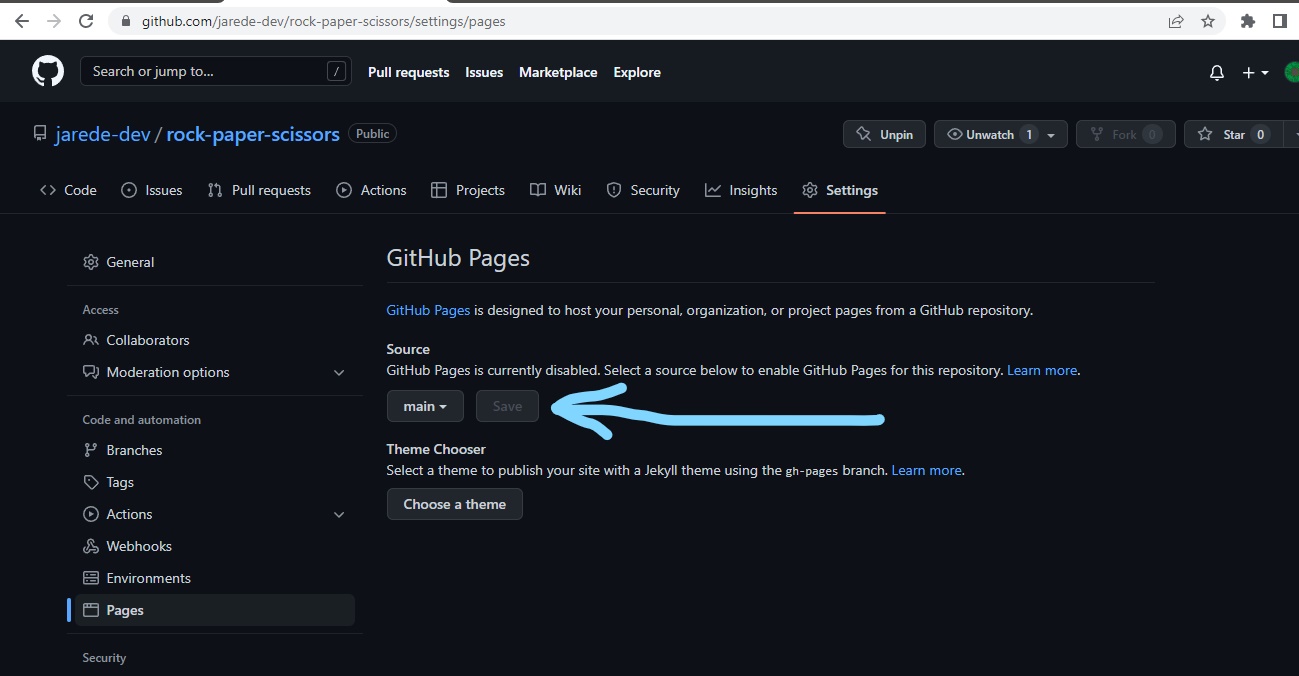Viewport: 1299px width, 676px height.
Task: Switch to the repository Pull requests tab
Action: point(259,190)
